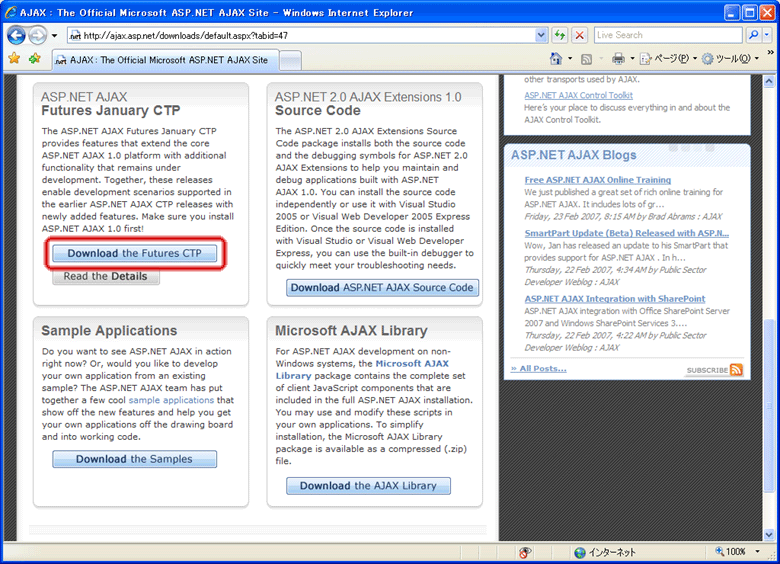Viewport: 780px width, 564px height.
Task: Open the Favorites Center star icon
Action: 14,59
